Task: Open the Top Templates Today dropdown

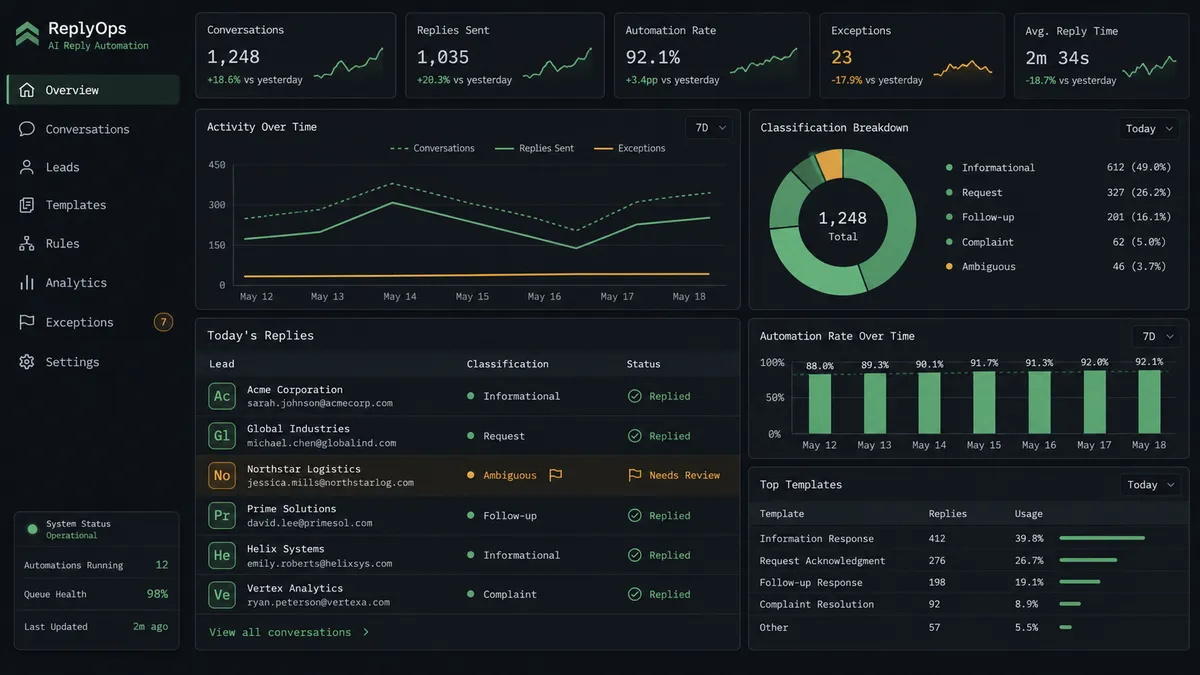Action: point(1148,485)
